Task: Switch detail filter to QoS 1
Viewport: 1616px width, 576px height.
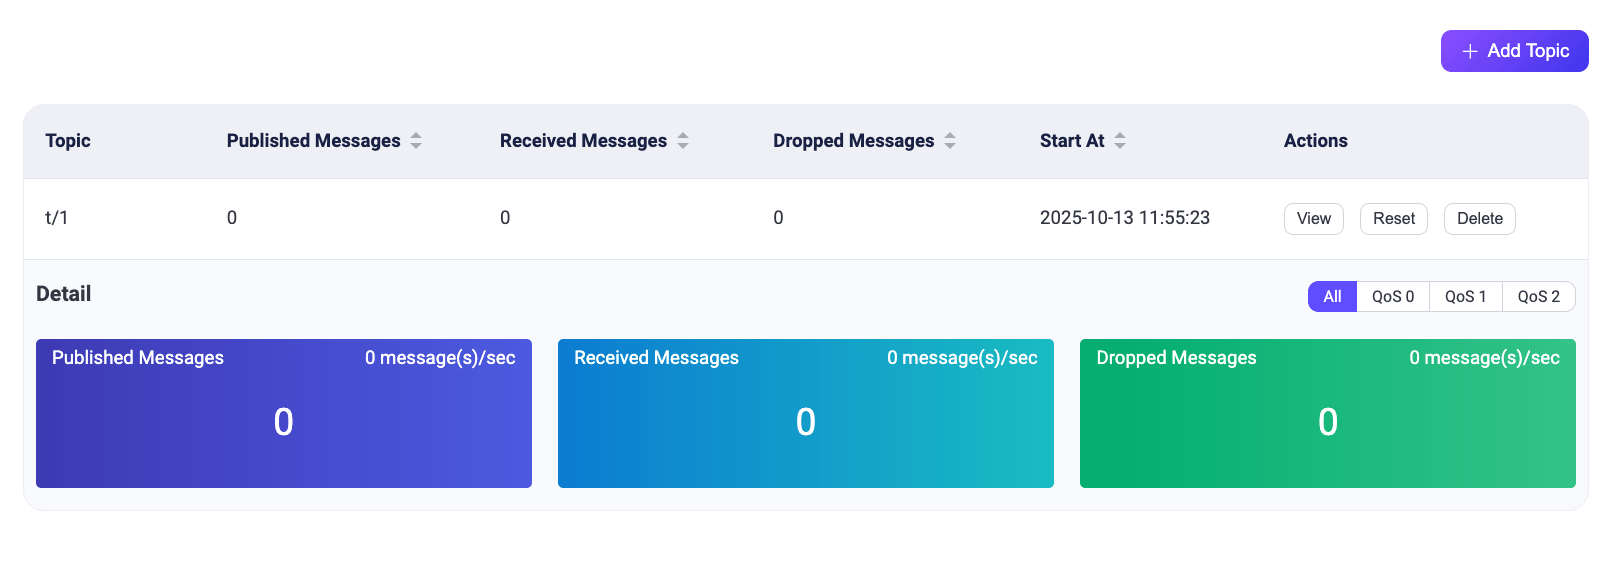Action: click(1465, 297)
